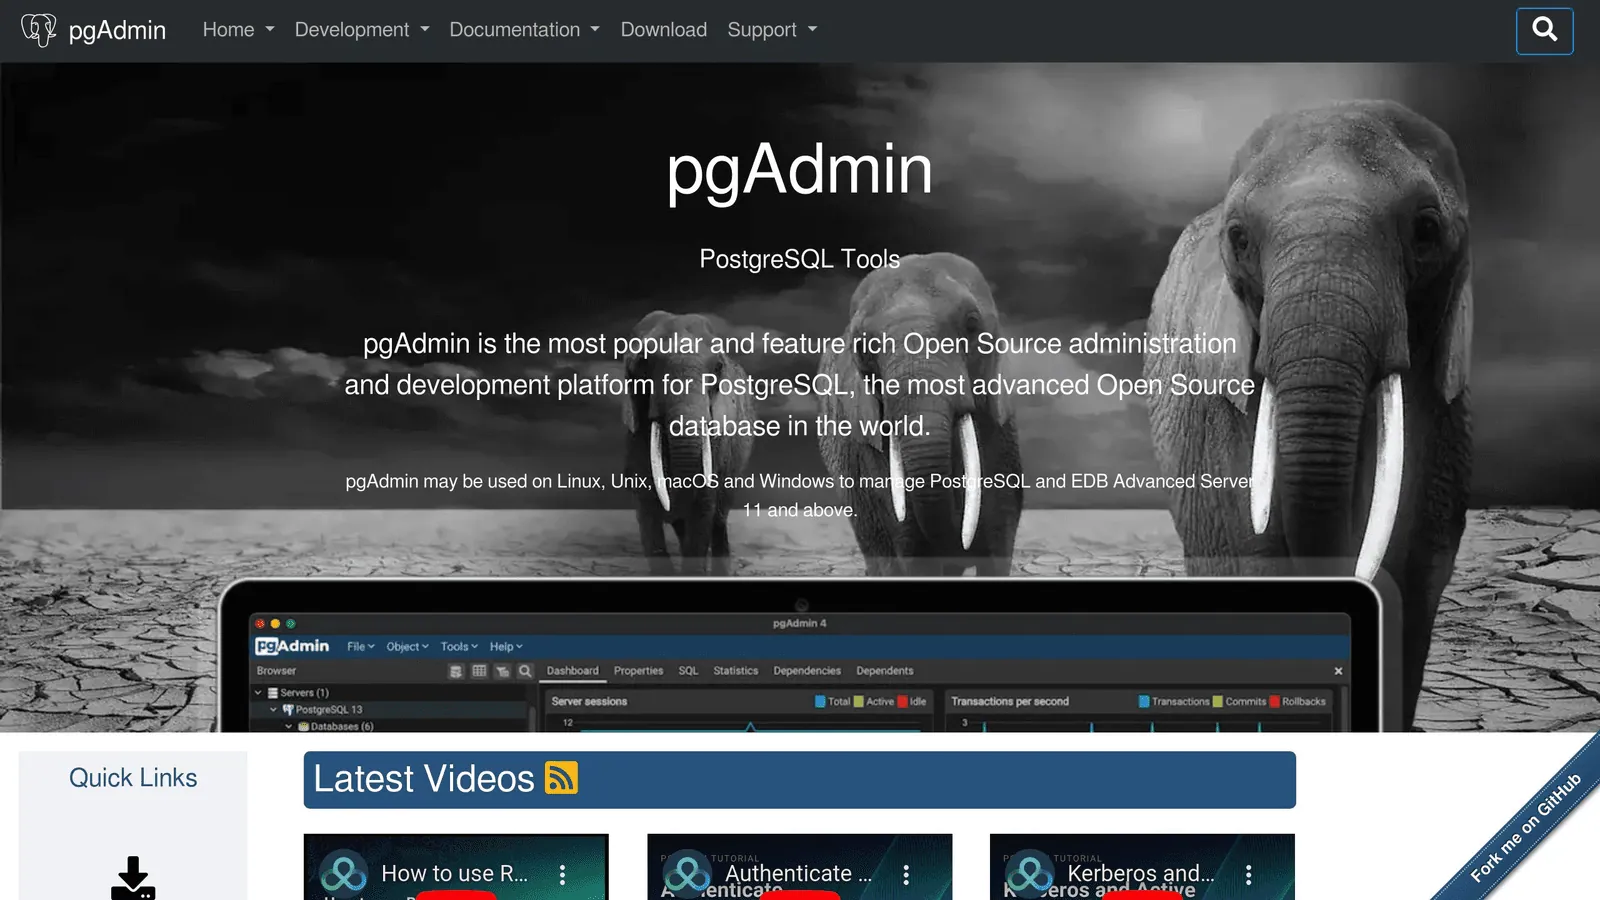The image size is (1600, 900).
Task: Click the pgAdmin brand text link
Action: click(x=117, y=30)
